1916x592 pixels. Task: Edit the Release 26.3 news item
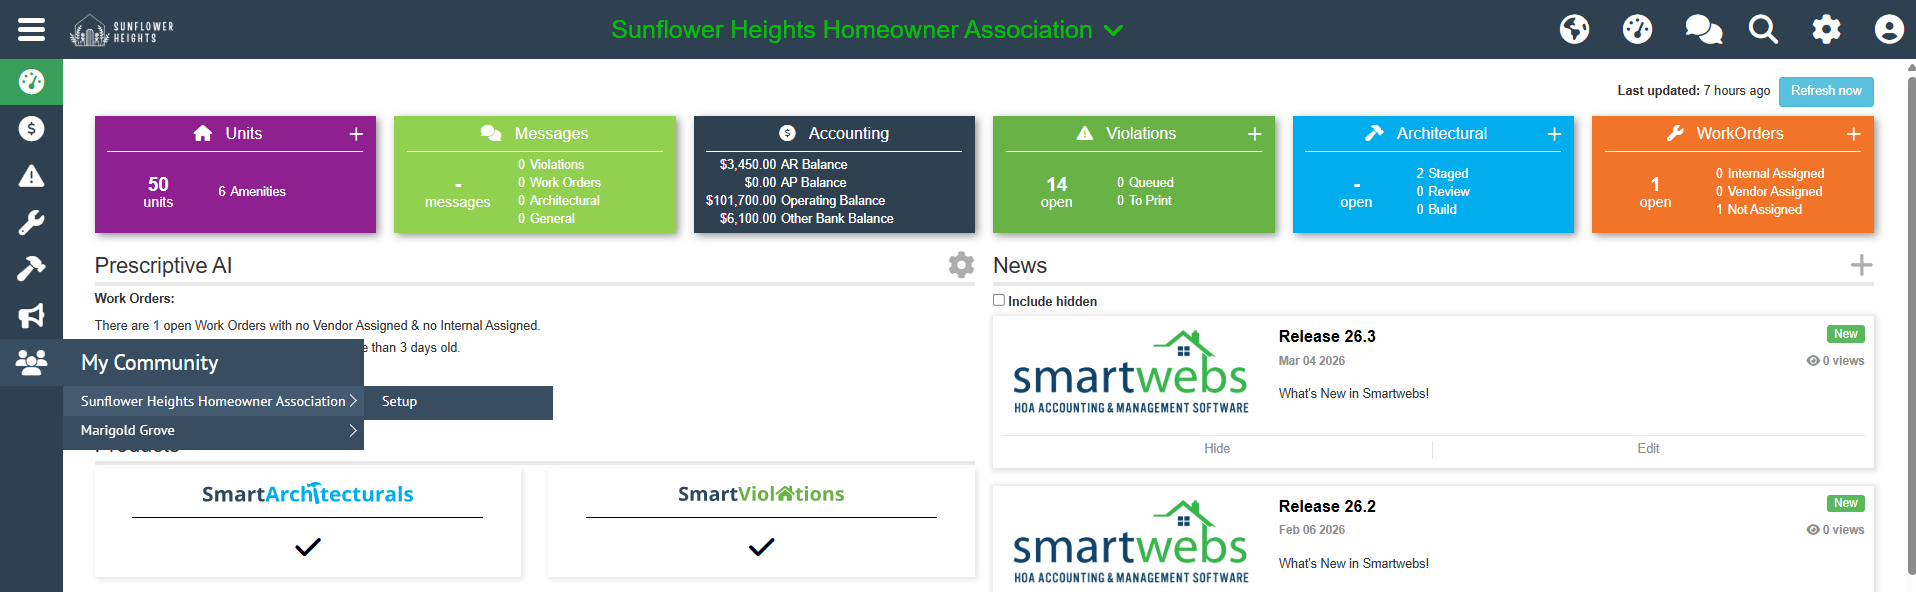pyautogui.click(x=1648, y=449)
